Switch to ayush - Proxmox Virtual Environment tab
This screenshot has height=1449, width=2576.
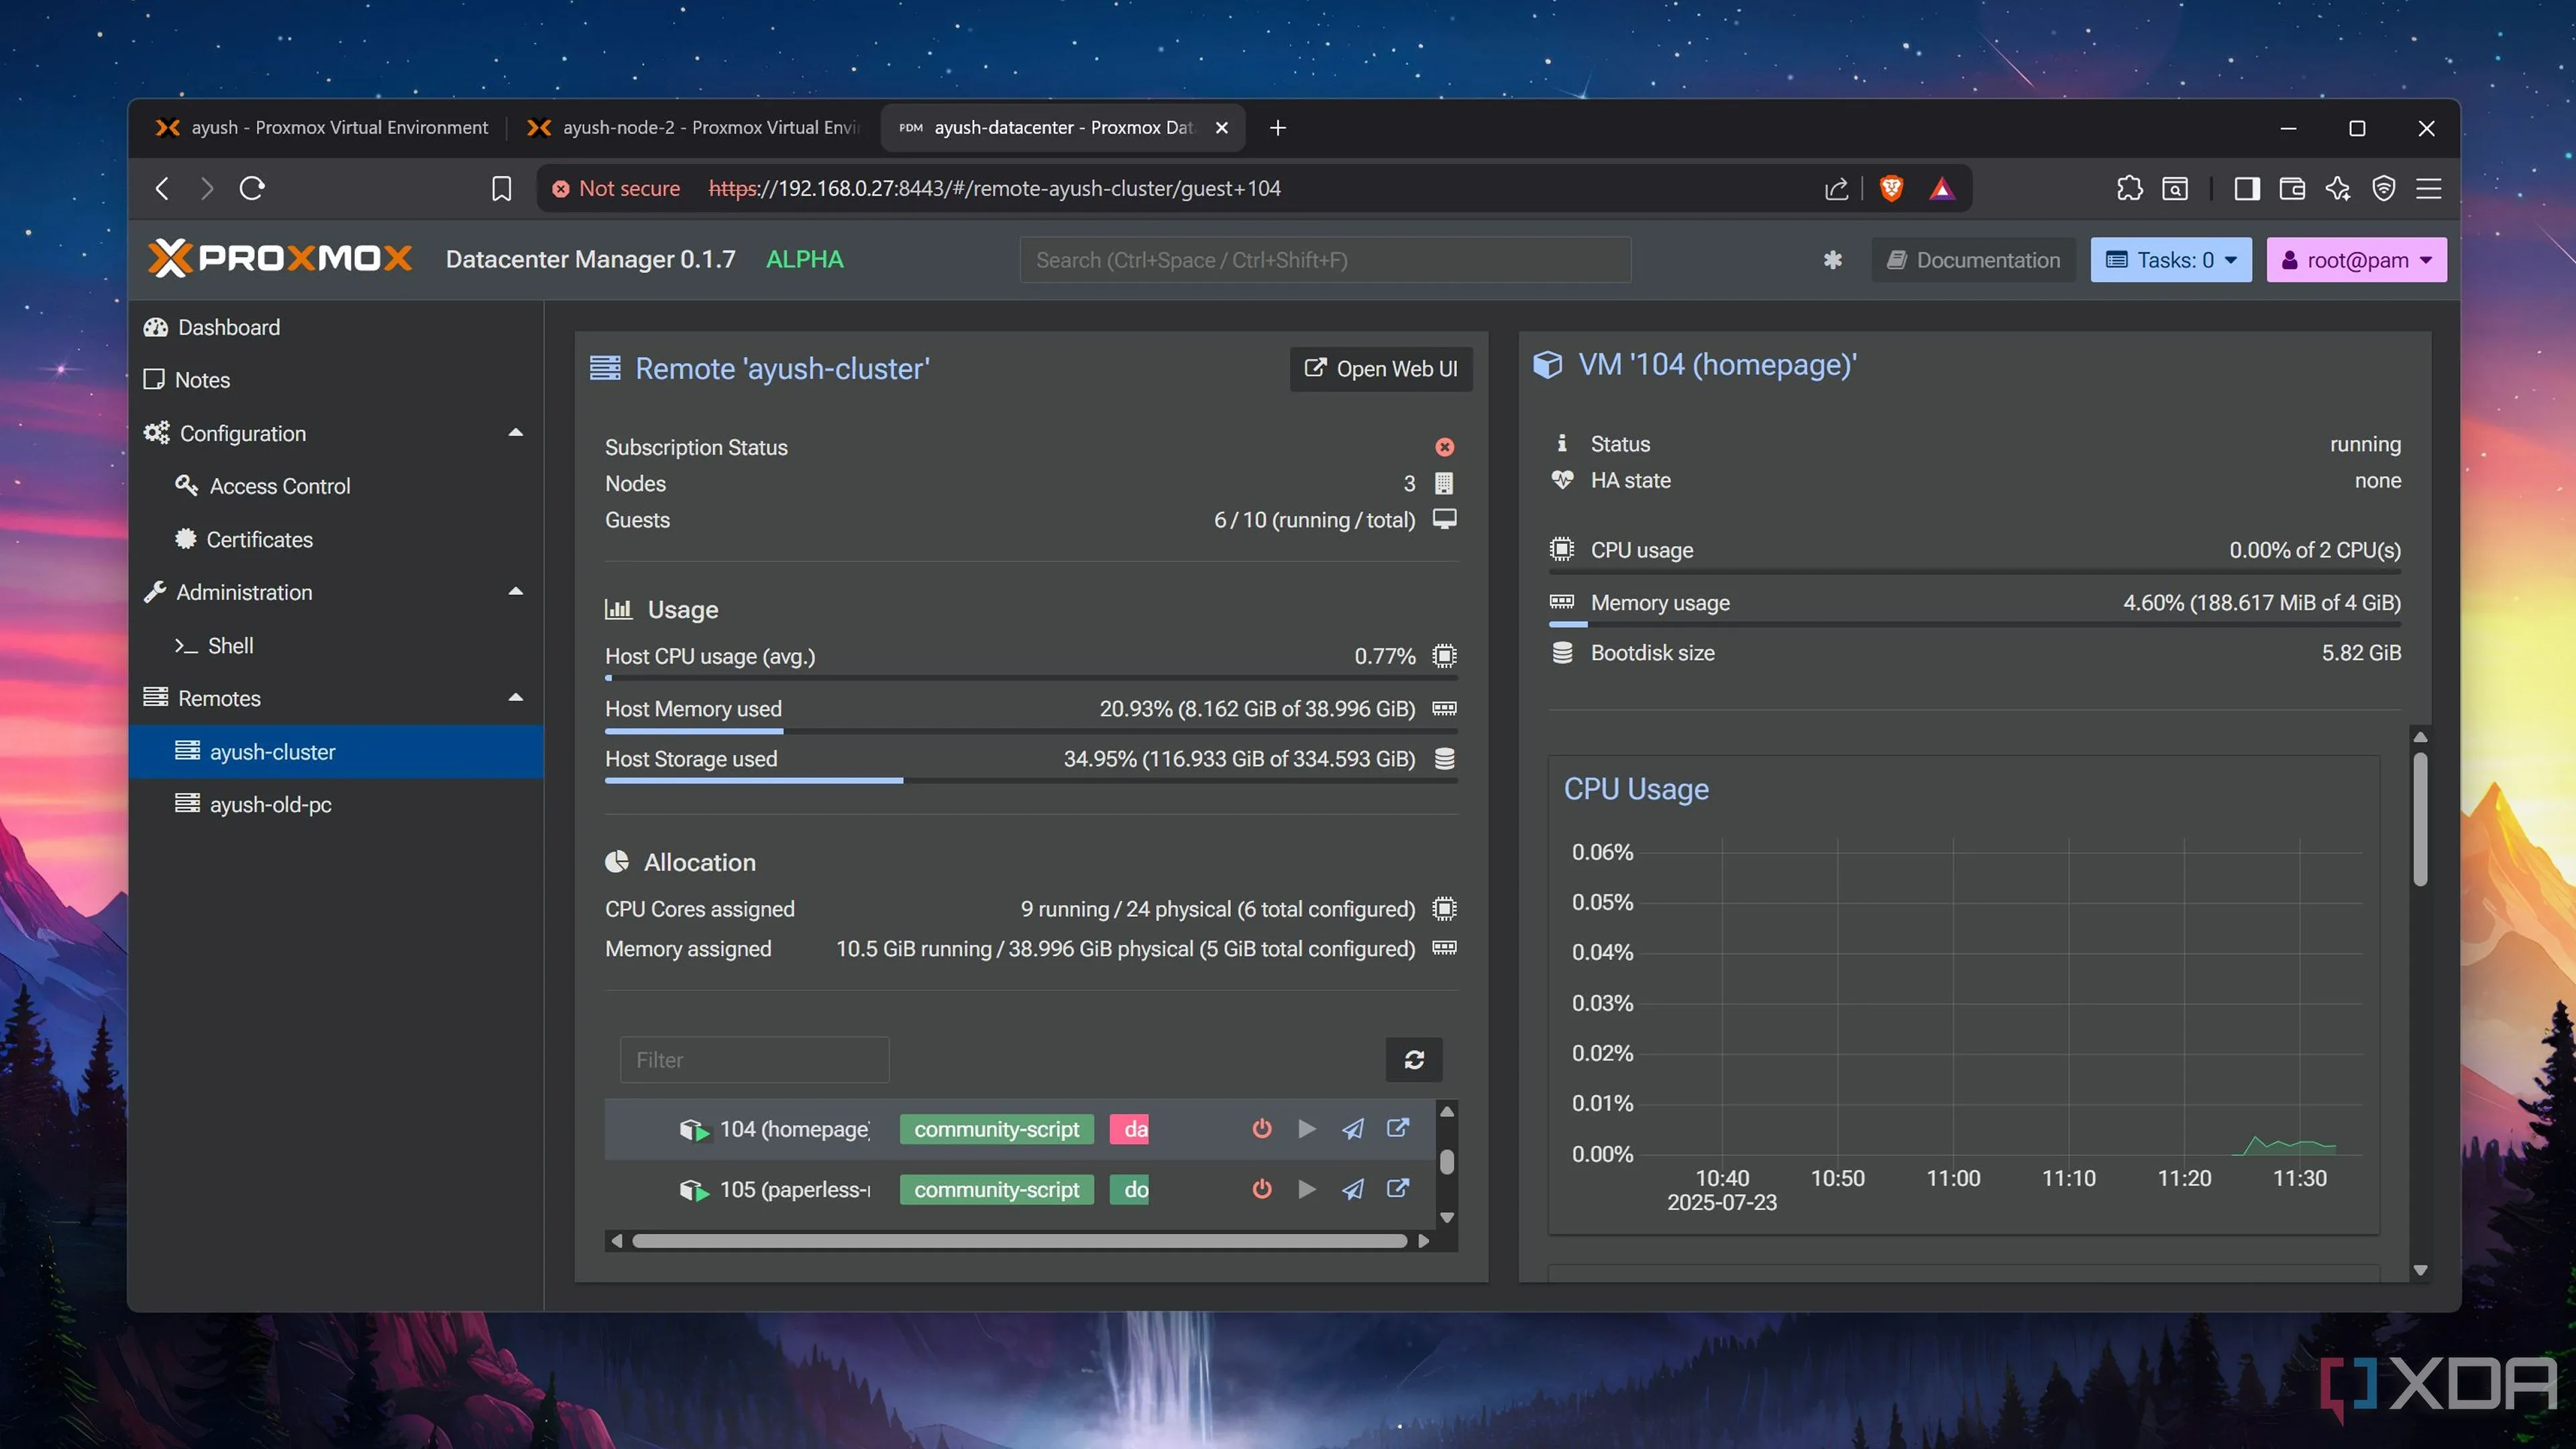[x=321, y=127]
